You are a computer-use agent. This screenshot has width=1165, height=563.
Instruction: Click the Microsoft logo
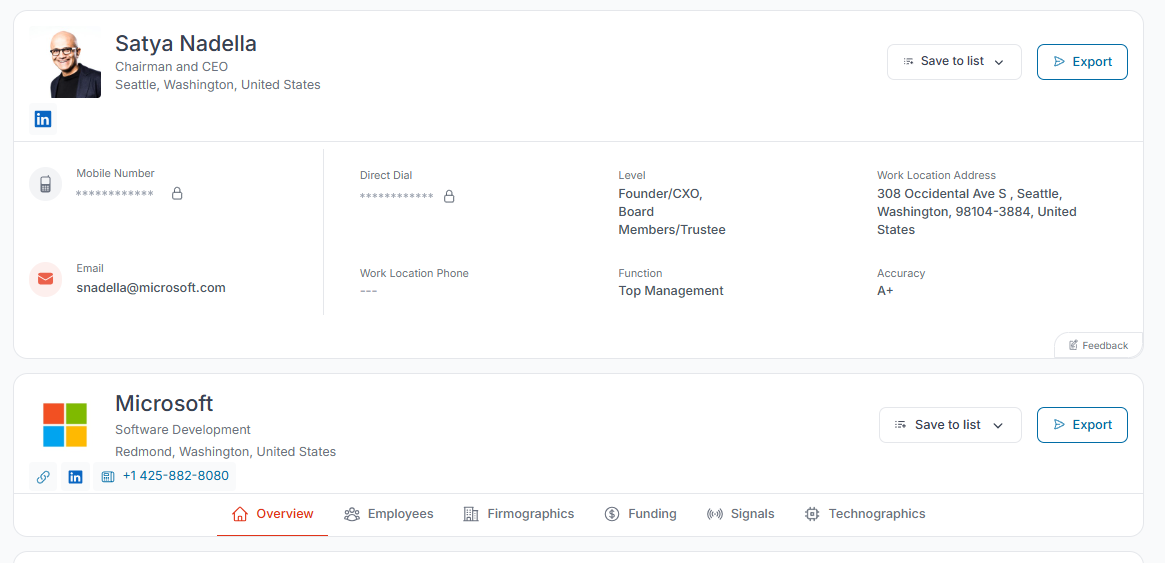click(x=65, y=425)
